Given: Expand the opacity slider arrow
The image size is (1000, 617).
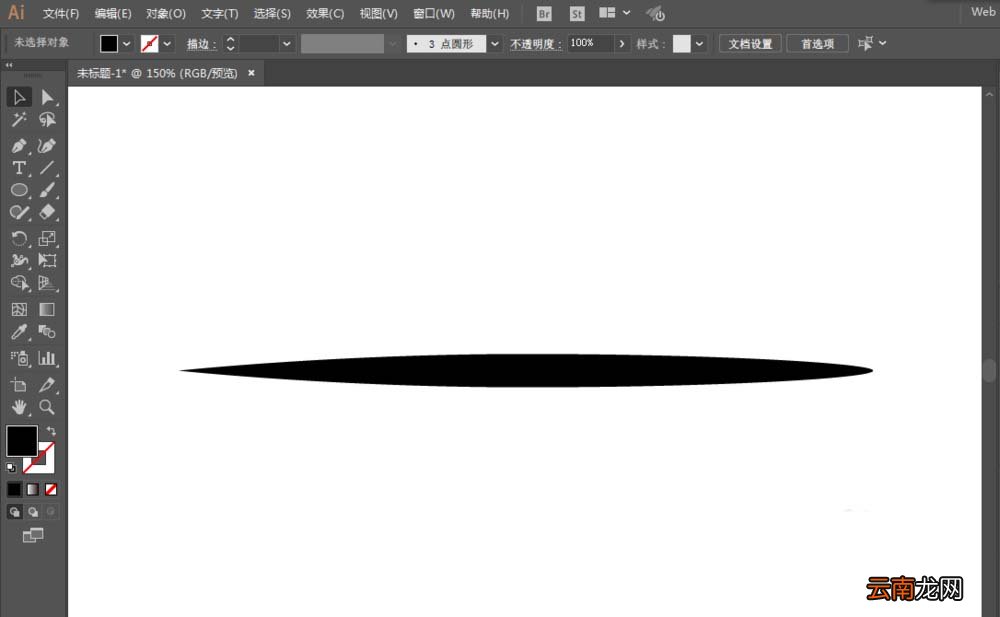Looking at the screenshot, I should click(x=621, y=44).
